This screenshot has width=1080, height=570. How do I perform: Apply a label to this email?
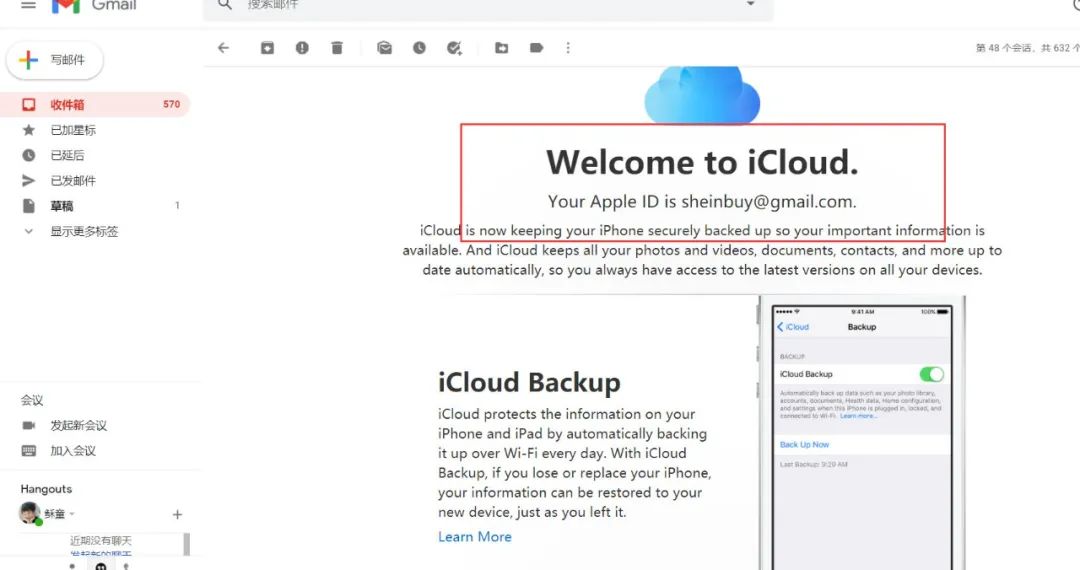tap(537, 48)
